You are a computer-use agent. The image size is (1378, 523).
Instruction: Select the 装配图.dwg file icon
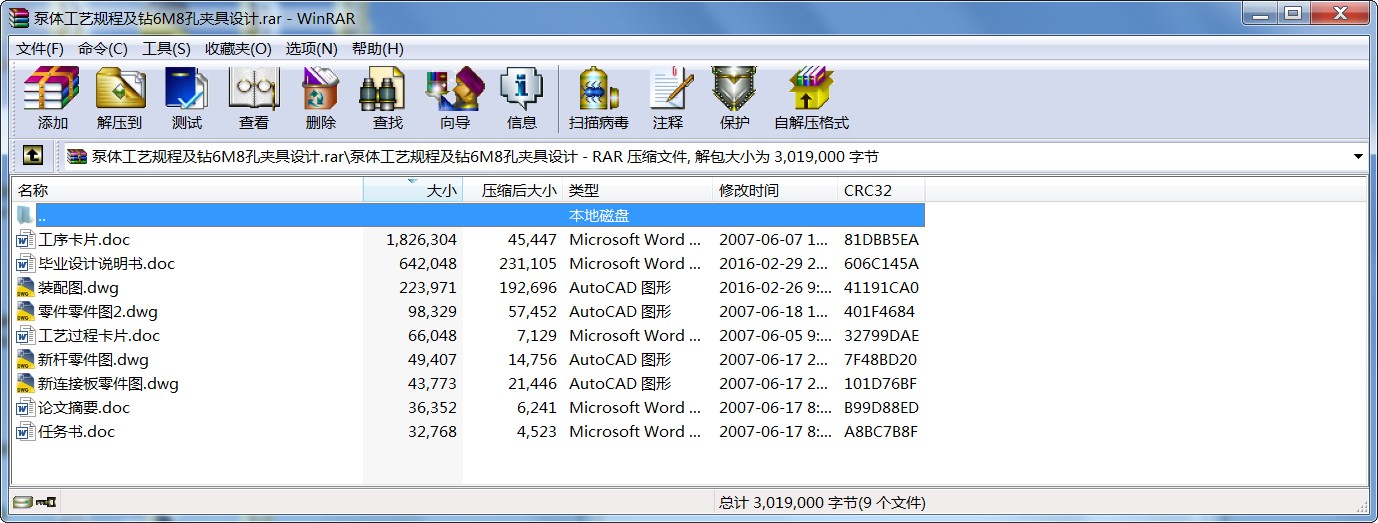coord(26,288)
